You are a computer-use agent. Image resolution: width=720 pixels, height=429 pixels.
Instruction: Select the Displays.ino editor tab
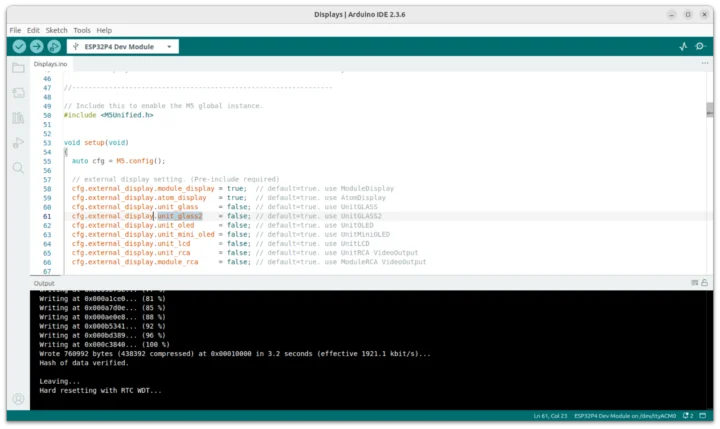click(51, 64)
